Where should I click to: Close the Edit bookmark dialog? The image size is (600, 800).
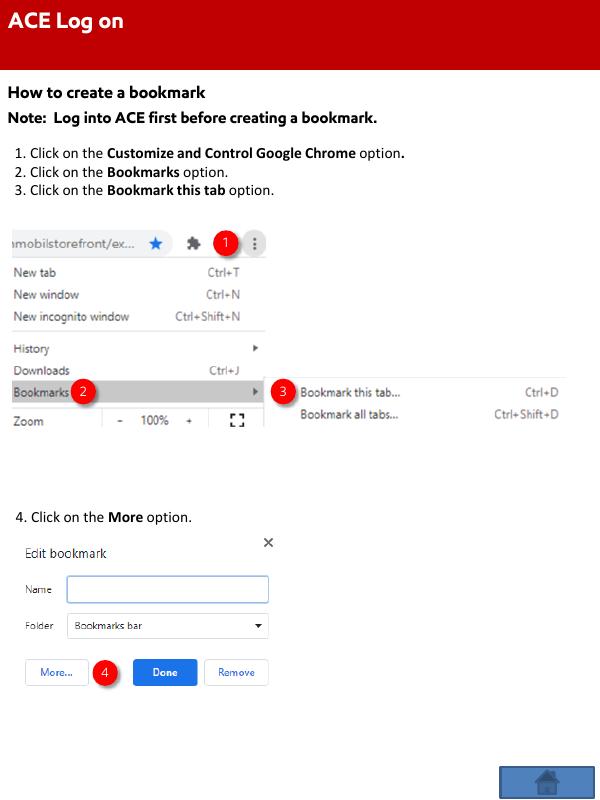point(268,542)
